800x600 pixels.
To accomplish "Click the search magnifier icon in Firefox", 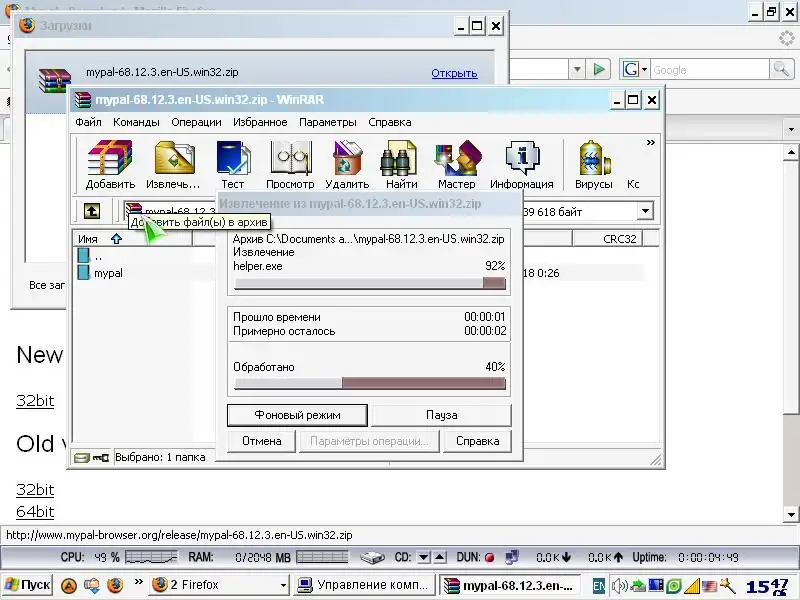I will point(781,69).
